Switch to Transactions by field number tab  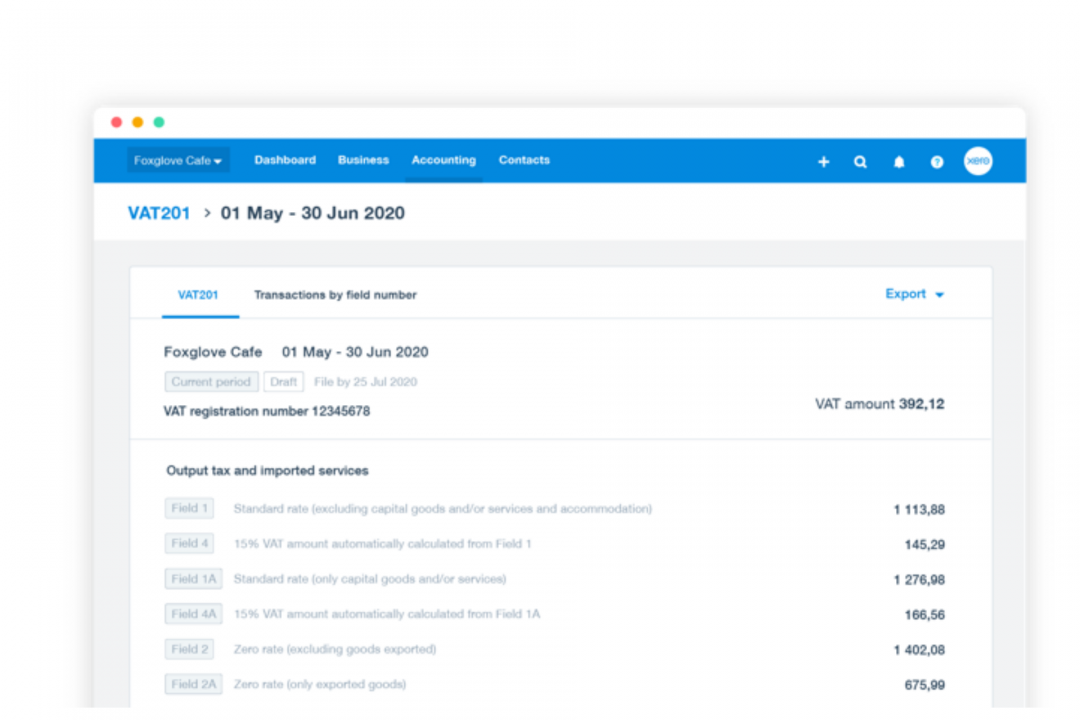click(335, 295)
